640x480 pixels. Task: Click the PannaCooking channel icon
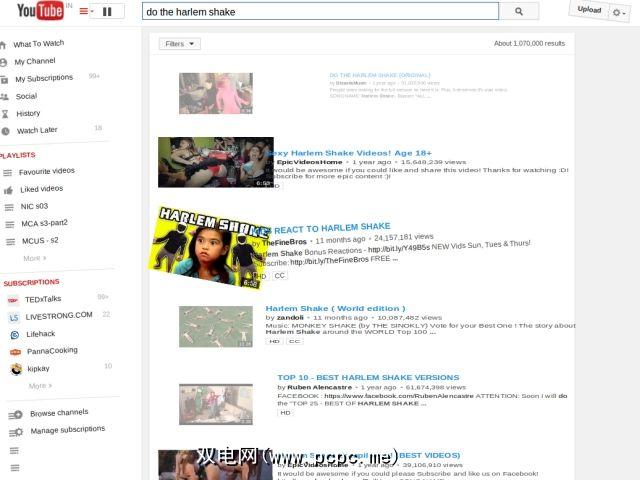coord(16,352)
